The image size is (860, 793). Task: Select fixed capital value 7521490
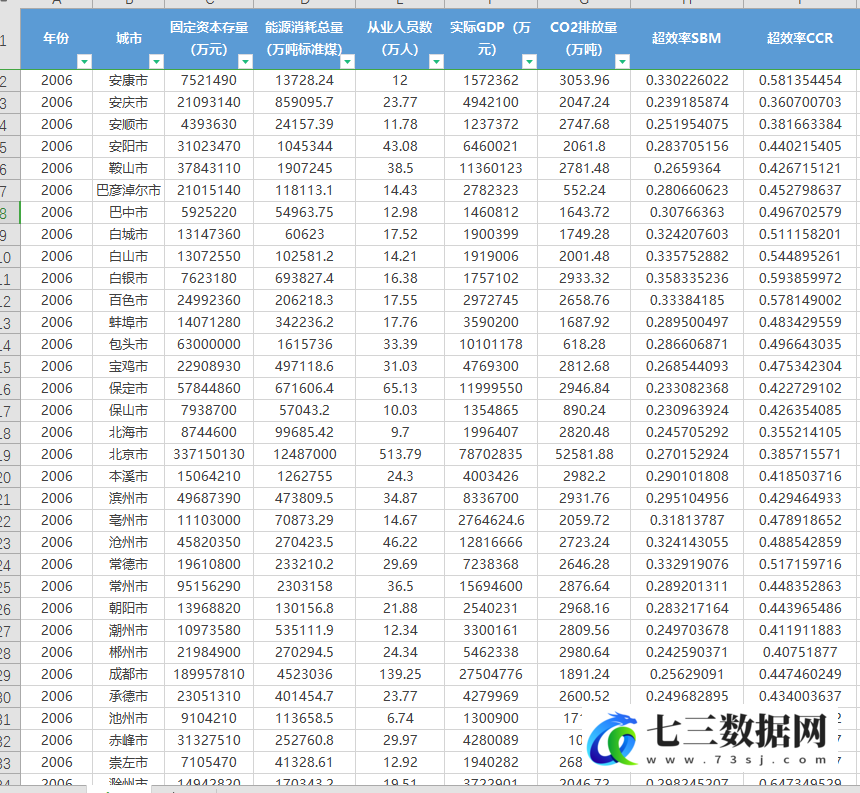click(x=209, y=81)
